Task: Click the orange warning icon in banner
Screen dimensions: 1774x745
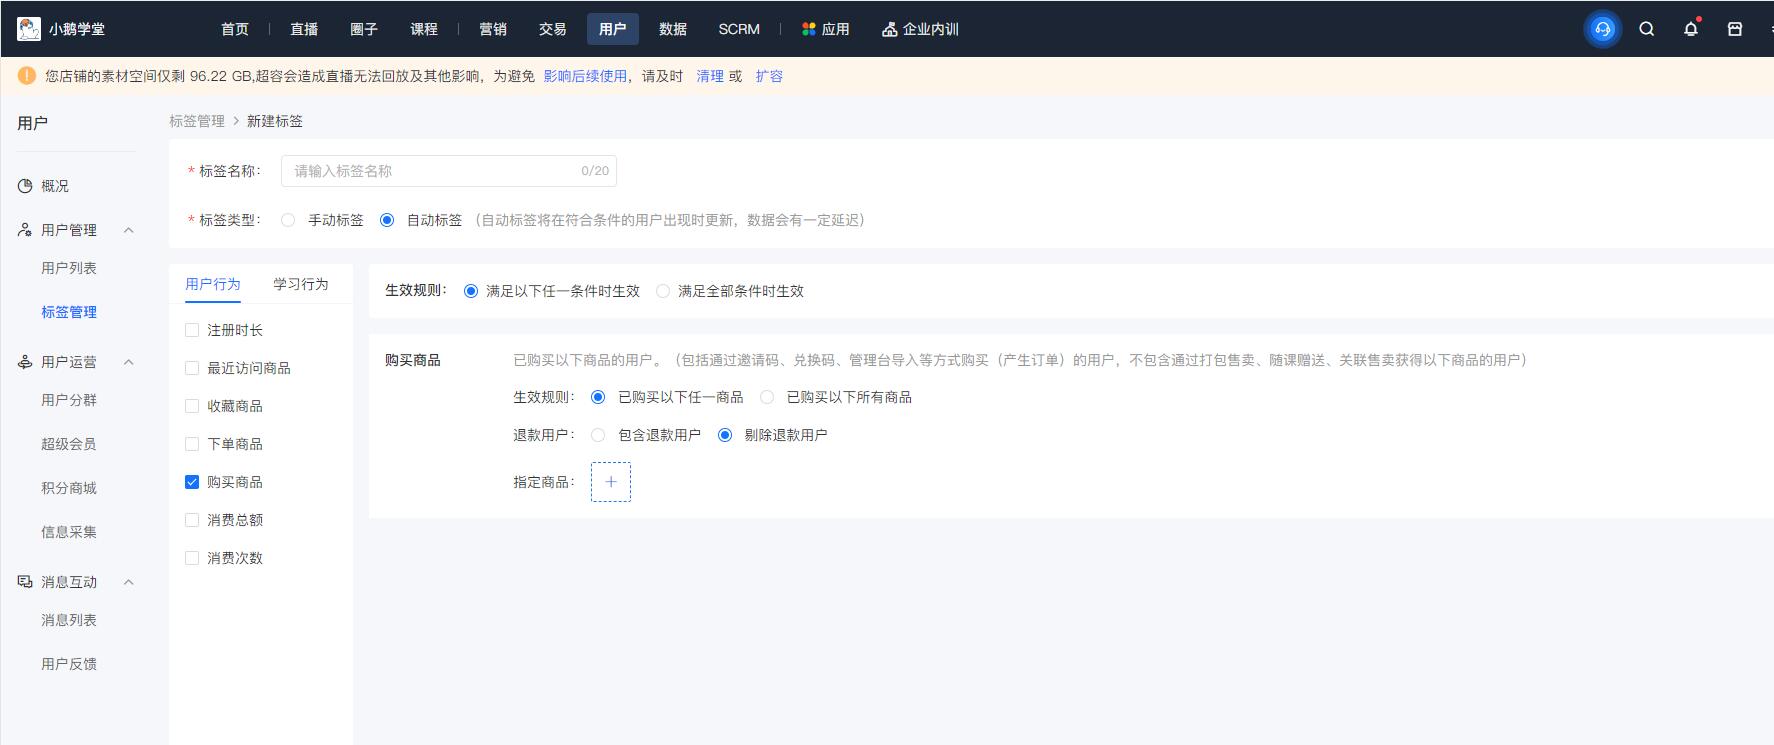Action: 27,76
